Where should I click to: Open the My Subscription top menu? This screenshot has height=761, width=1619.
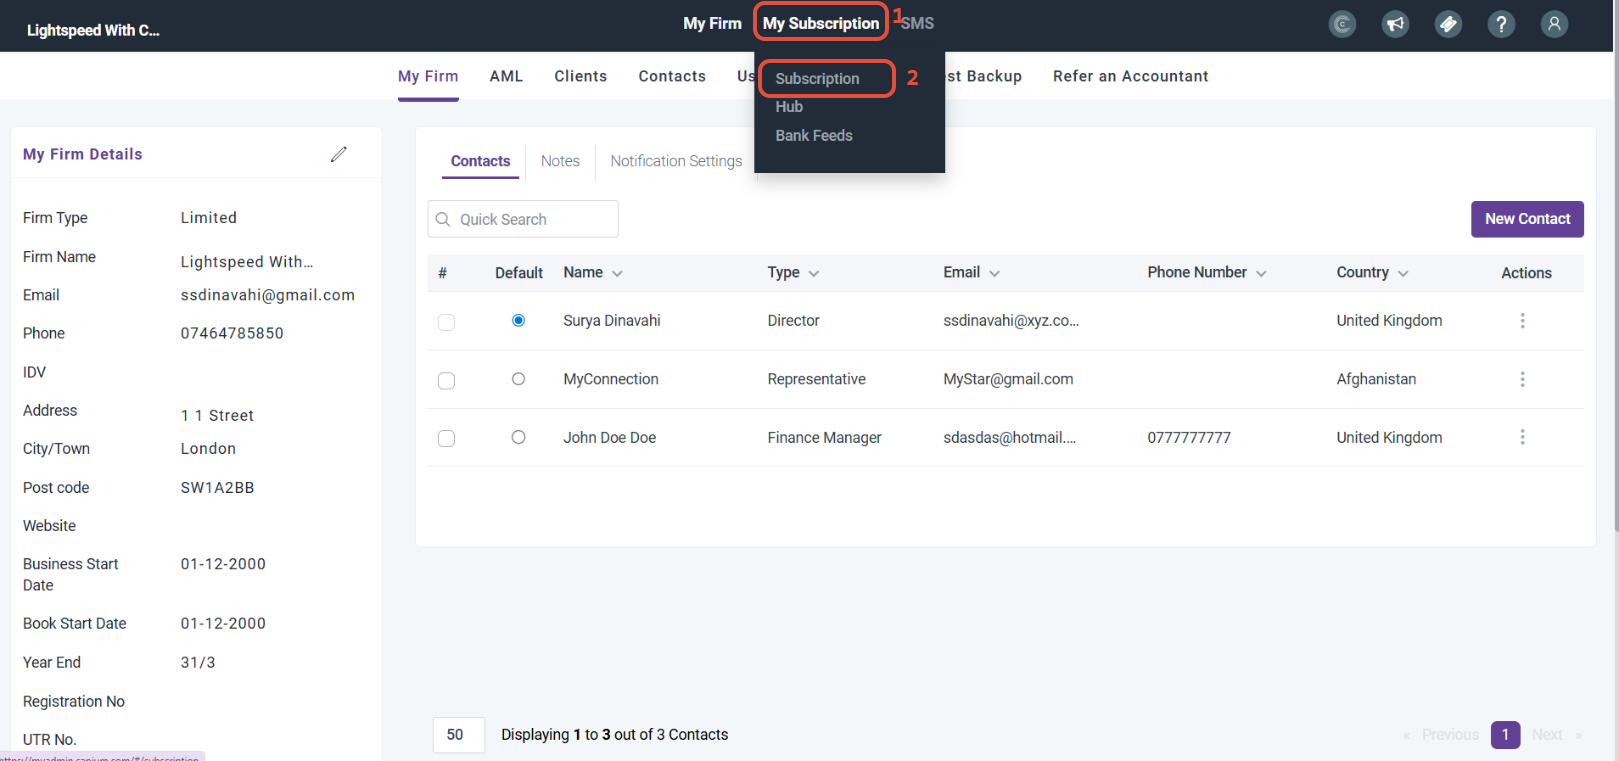(821, 23)
